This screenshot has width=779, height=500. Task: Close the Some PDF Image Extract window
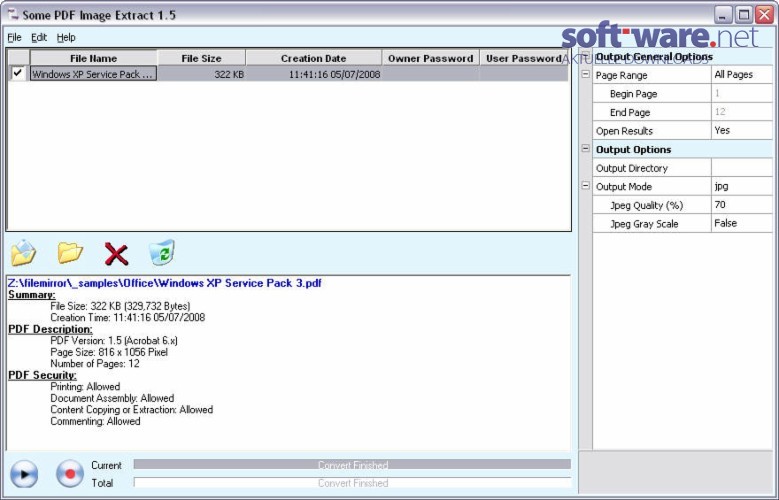765,14
